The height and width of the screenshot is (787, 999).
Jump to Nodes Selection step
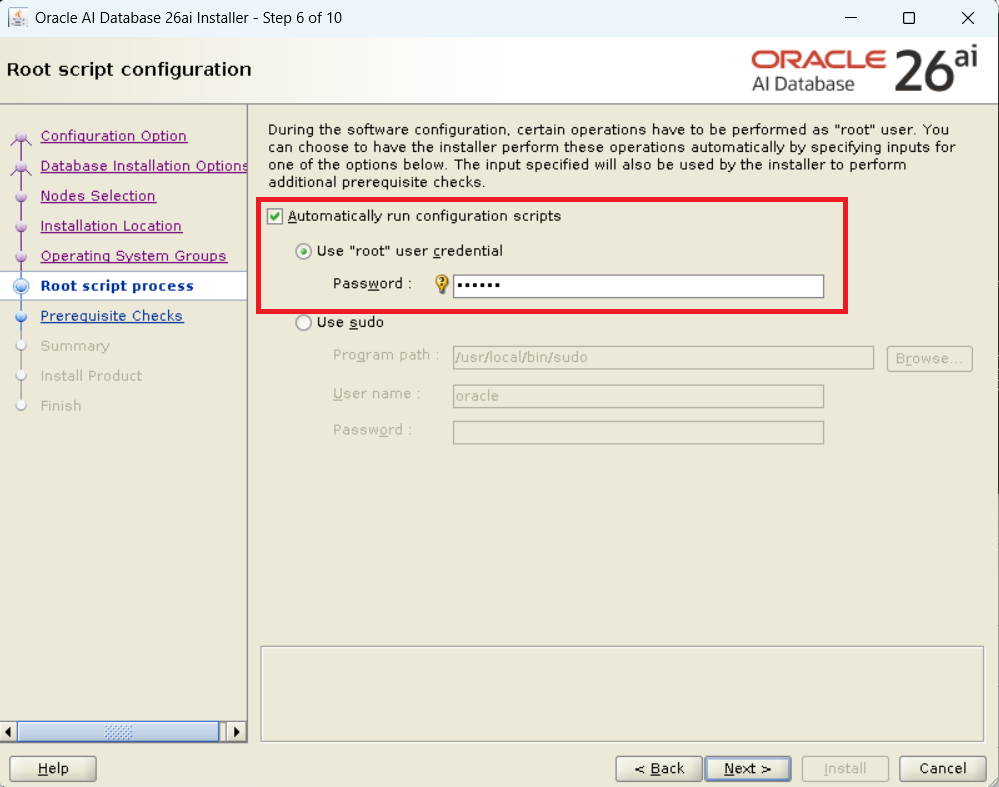coord(98,196)
